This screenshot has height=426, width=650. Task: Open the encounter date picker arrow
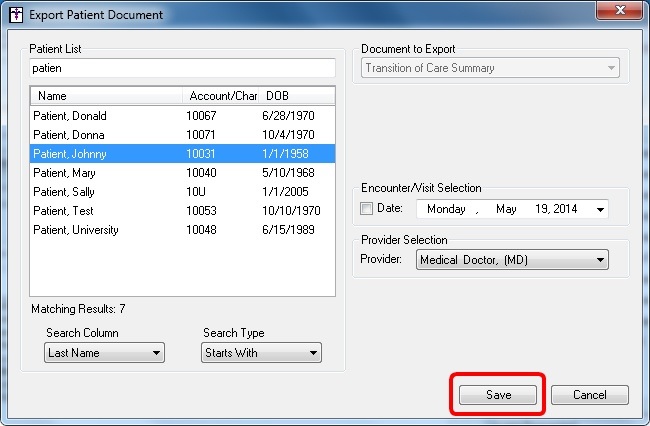599,210
